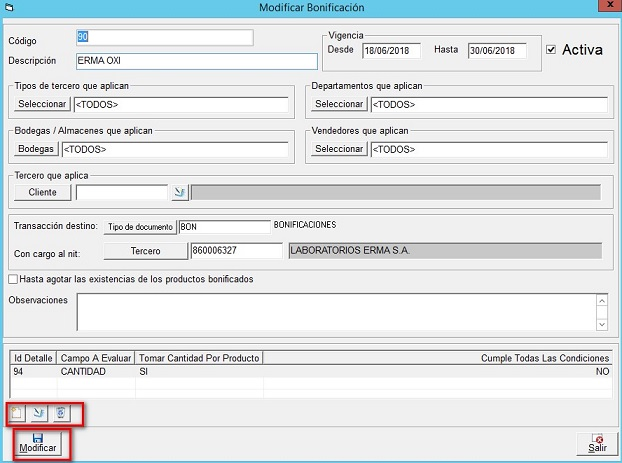
Task: Click the Tipo de documento button
Action: click(x=140, y=227)
